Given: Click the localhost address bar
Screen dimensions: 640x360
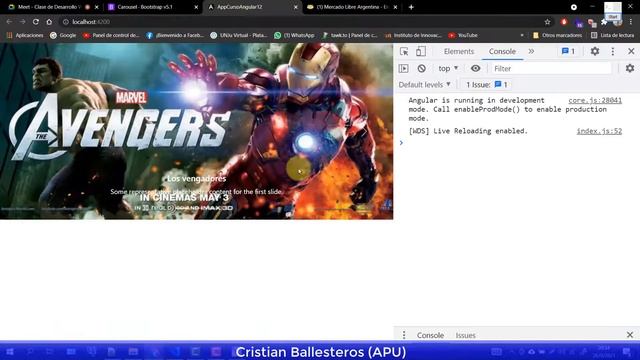Looking at the screenshot, I should (x=302, y=22).
